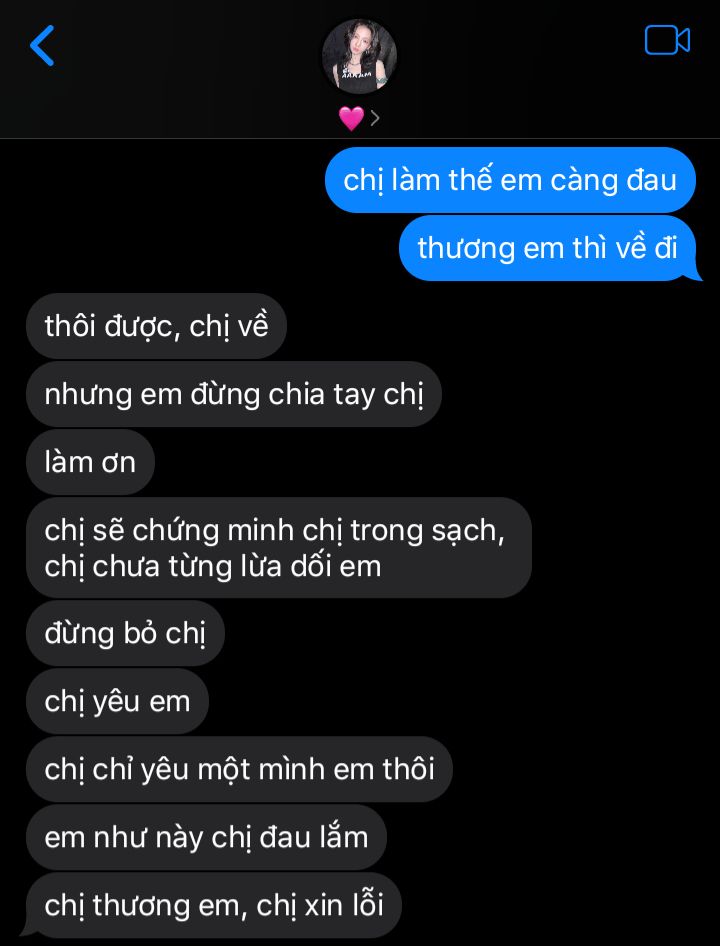Tap the 'thôi được, chị về' bubble
Image resolution: width=720 pixels, height=946 pixels.
156,326
